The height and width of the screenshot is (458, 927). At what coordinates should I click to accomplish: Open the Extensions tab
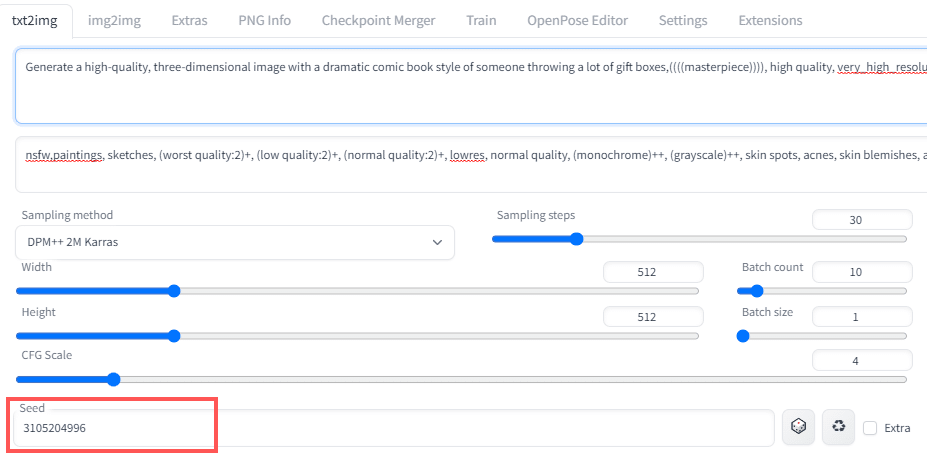[x=770, y=21]
